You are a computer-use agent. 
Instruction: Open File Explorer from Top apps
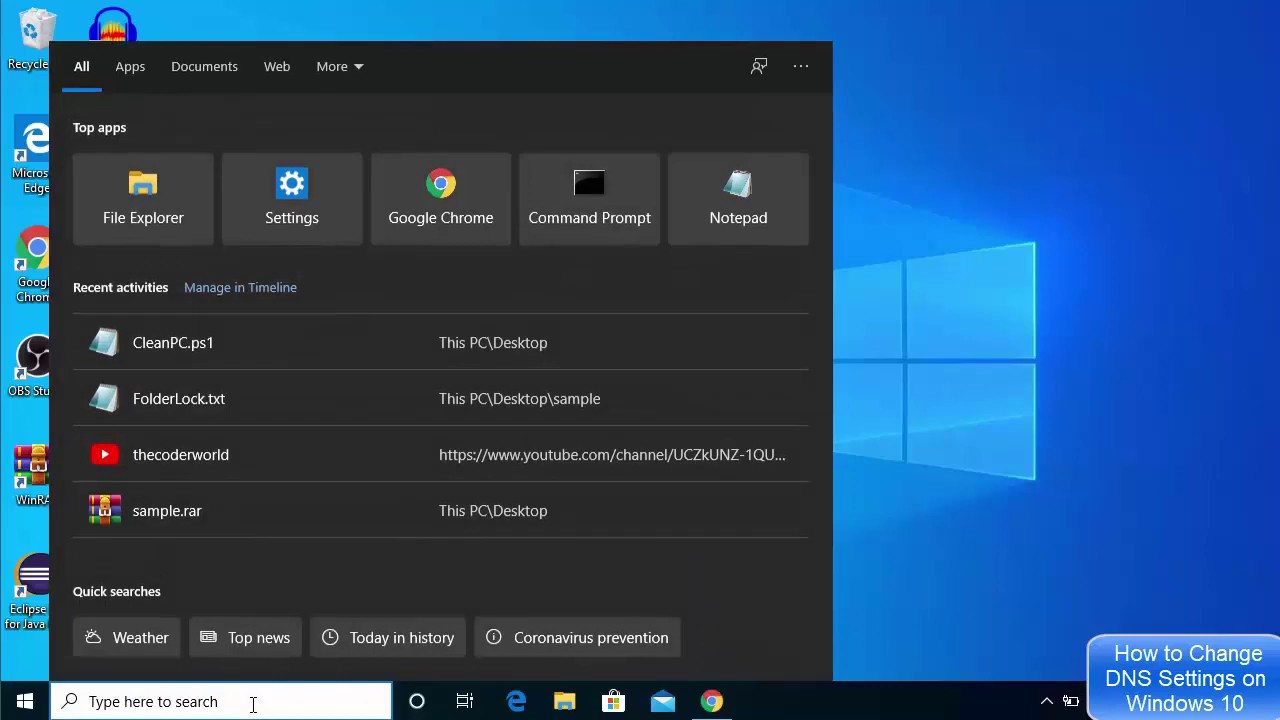pos(143,199)
